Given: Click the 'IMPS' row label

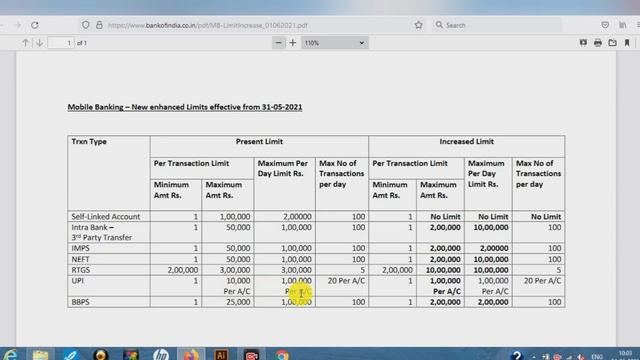Looking at the screenshot, I should point(80,248).
